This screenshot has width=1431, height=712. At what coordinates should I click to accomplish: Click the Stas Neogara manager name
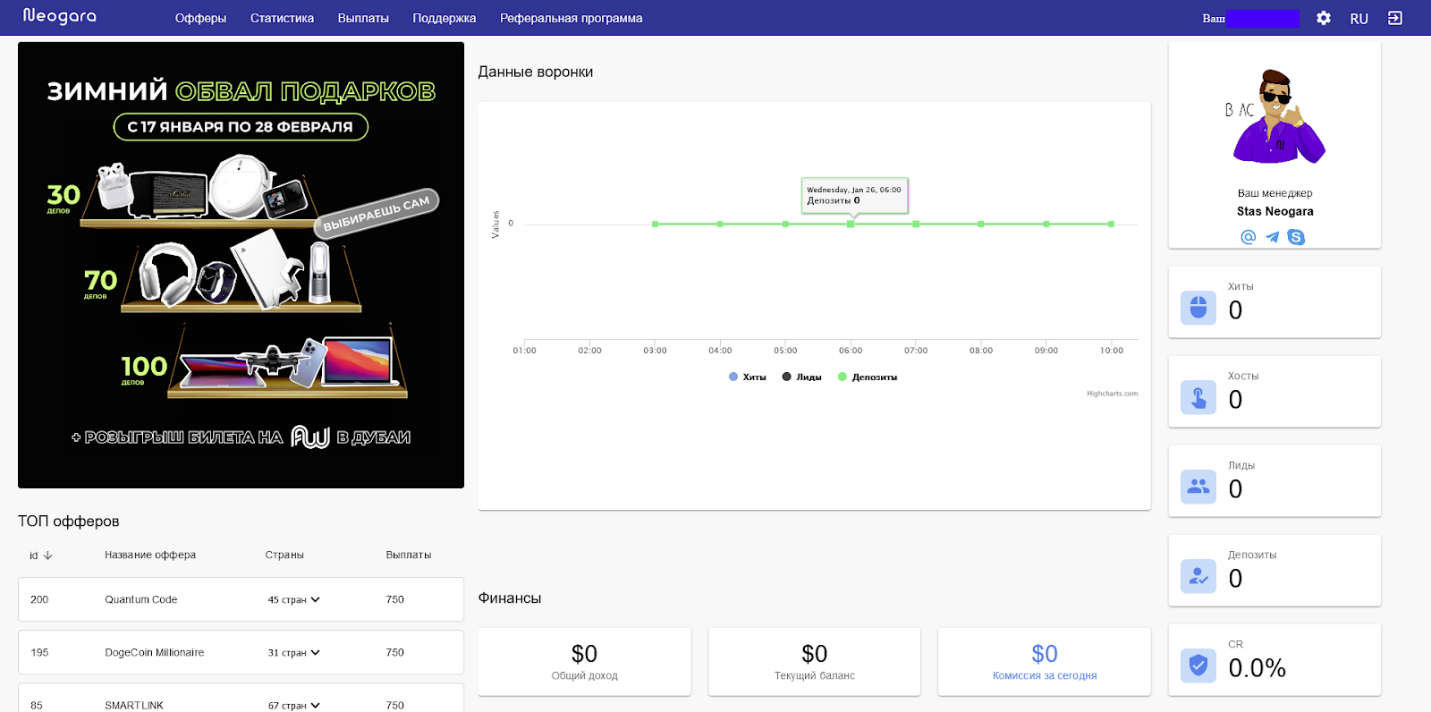pyautogui.click(x=1275, y=212)
